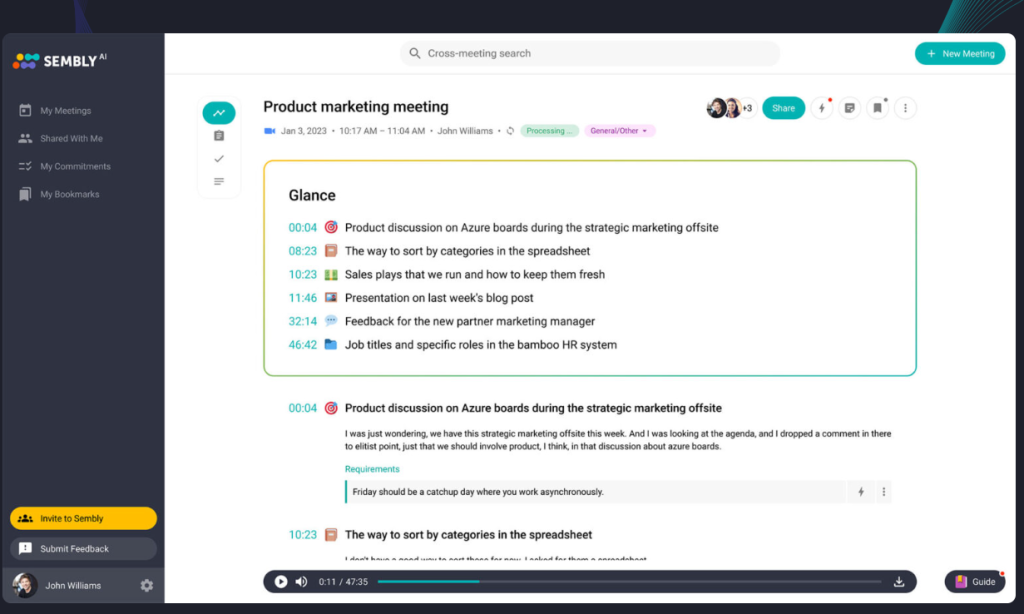The height and width of the screenshot is (614, 1024).
Task: Open options menu on Friday catchup requirement
Action: pos(884,492)
